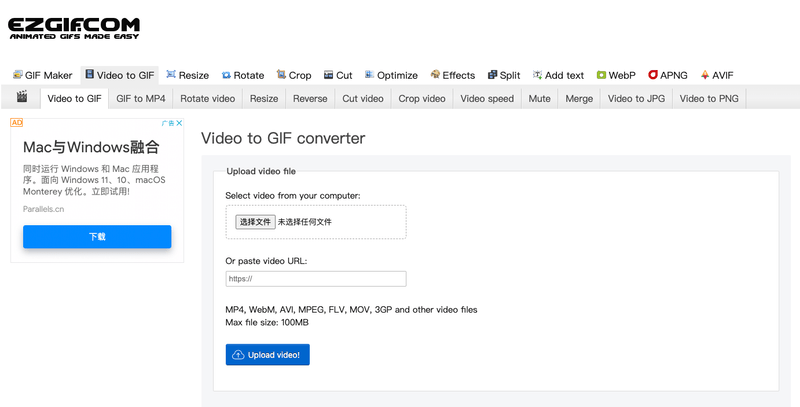
Task: Open the WebP tool
Action: click(x=616, y=75)
